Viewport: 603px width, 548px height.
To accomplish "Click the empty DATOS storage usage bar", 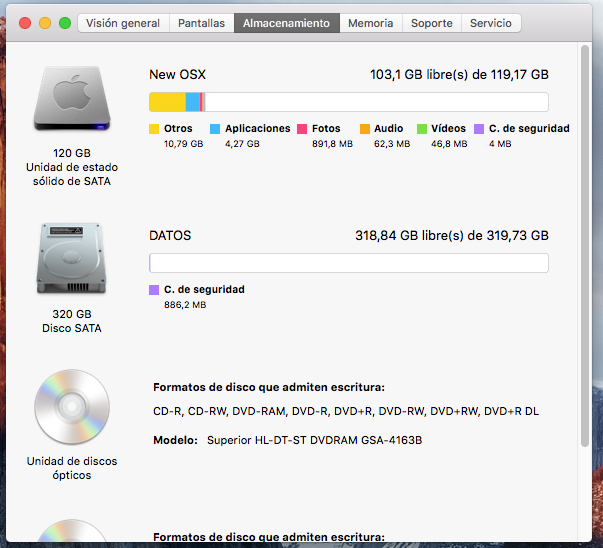I will [x=349, y=263].
